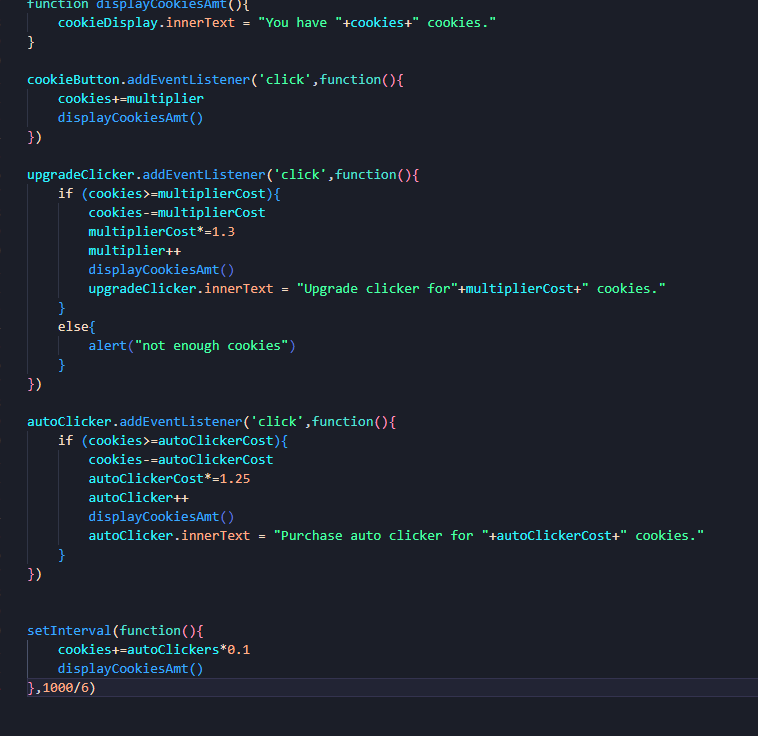This screenshot has width=758, height=736.
Task: Click autoClicker before its addEventListener call
Action: tap(69, 421)
